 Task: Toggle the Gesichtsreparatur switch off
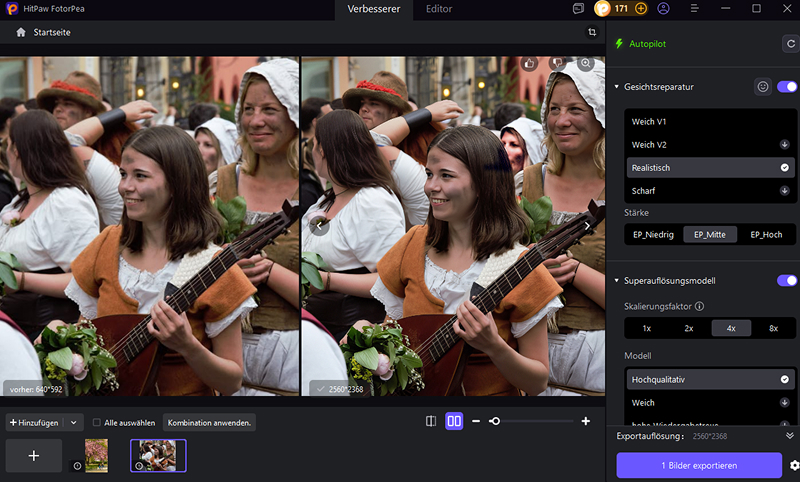click(787, 87)
